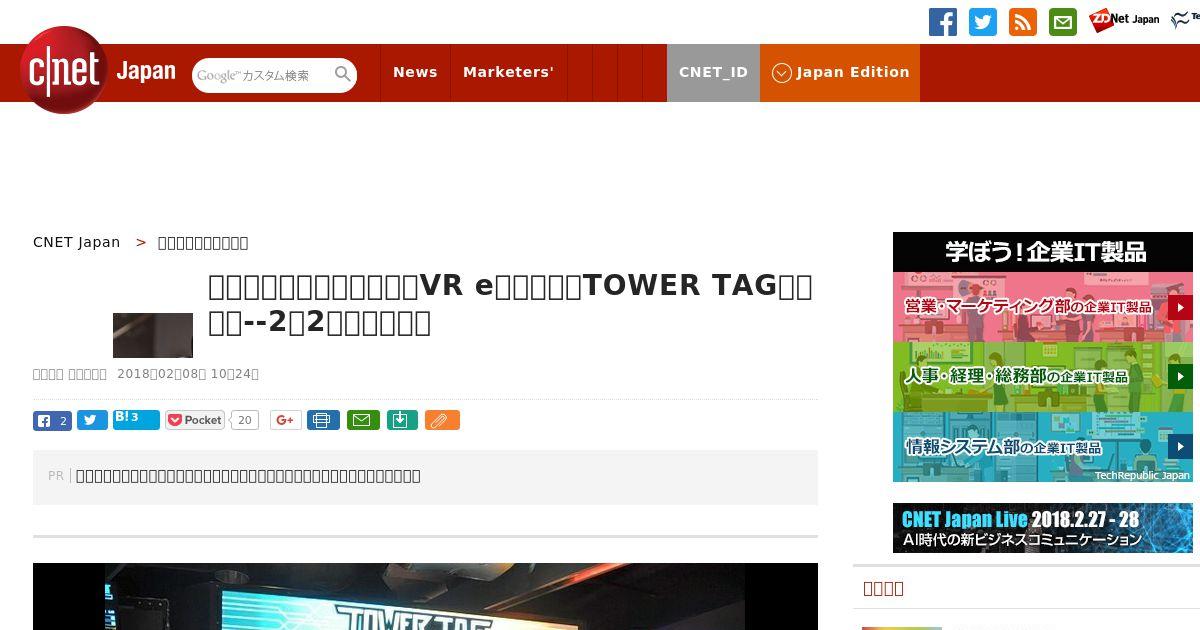
Task: Open the newsletter mail icon in header
Action: (1063, 22)
